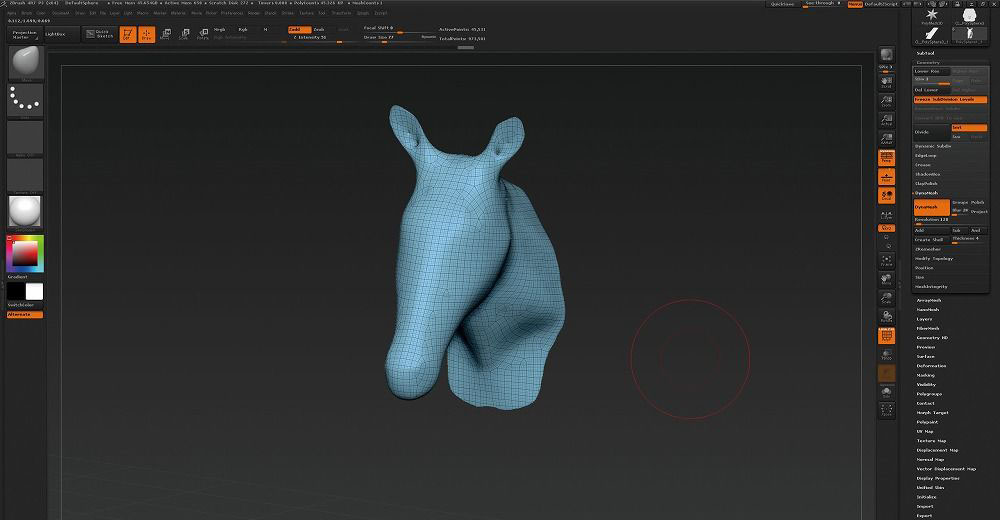The width and height of the screenshot is (1000, 520).
Task: Select the star-shaped PolyMesh3D tool thumbnail
Action: click(932, 15)
